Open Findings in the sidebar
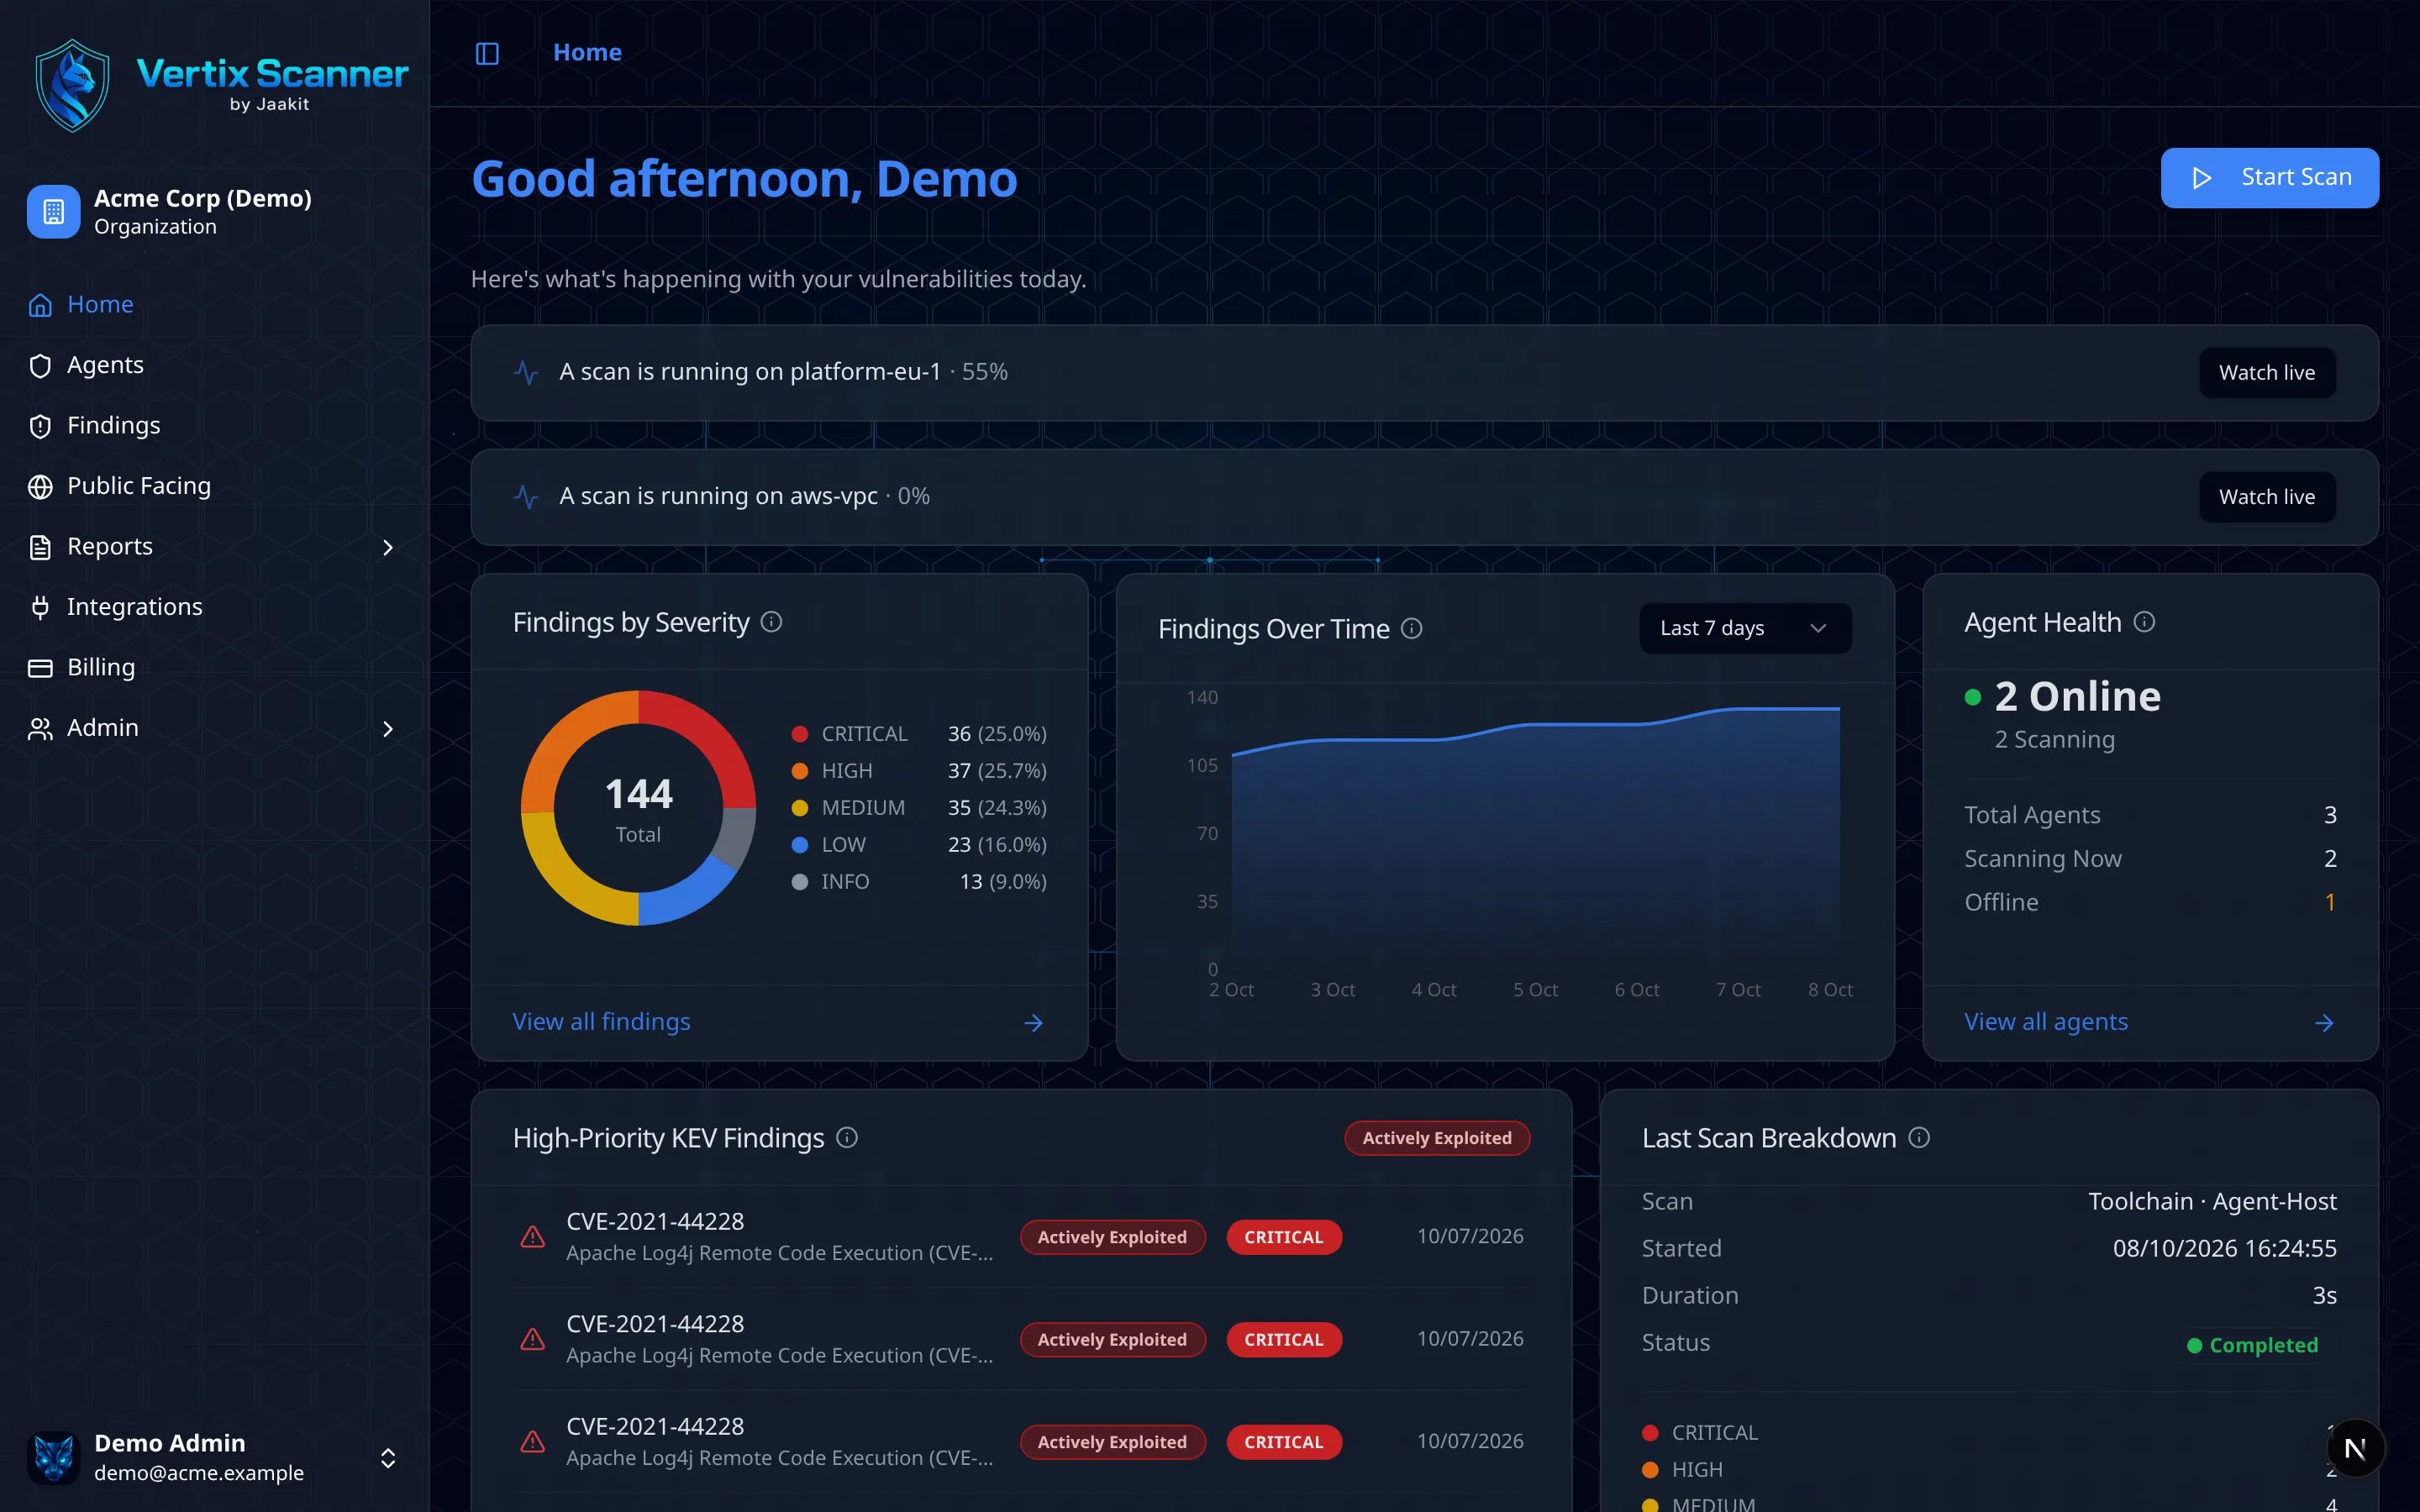The height and width of the screenshot is (1512, 2420). pyautogui.click(x=215, y=425)
